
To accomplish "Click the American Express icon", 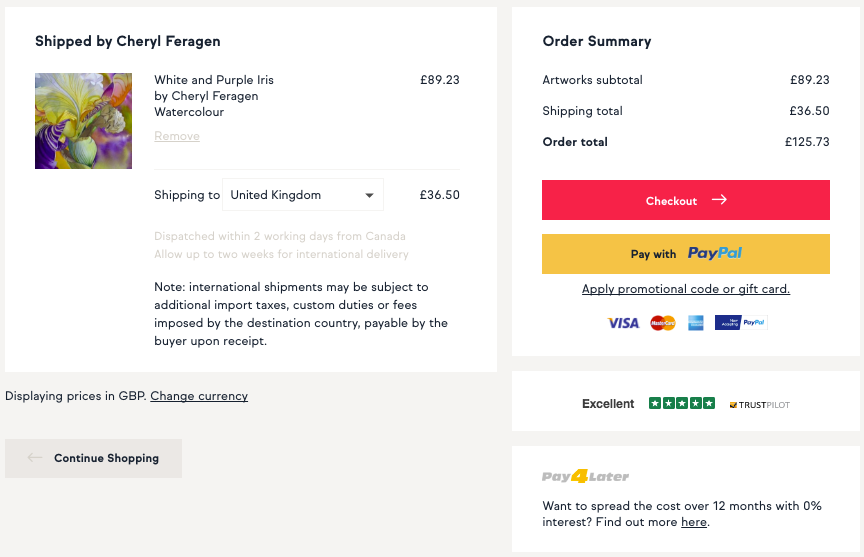I will [x=696, y=323].
